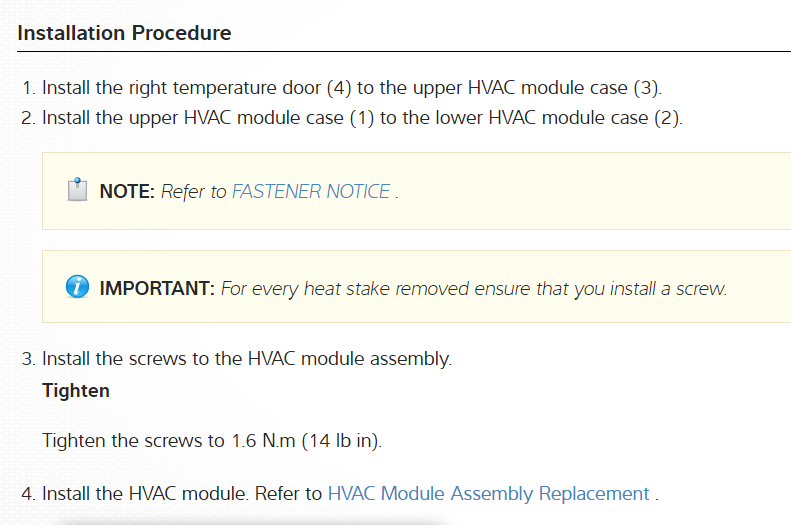Open HVAC Module Assembly Replacement link
Viewport: 791px width, 525px height.
coord(489,493)
